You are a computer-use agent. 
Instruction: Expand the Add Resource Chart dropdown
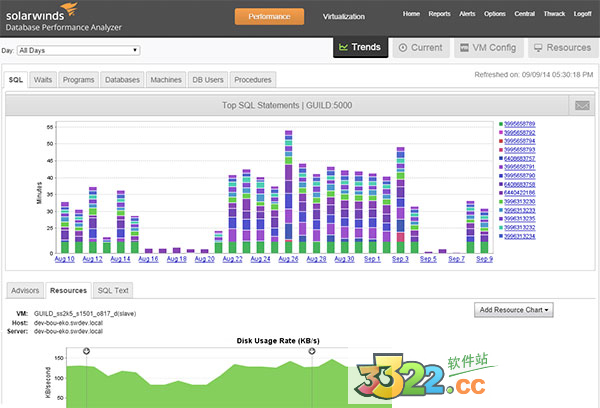[514, 310]
